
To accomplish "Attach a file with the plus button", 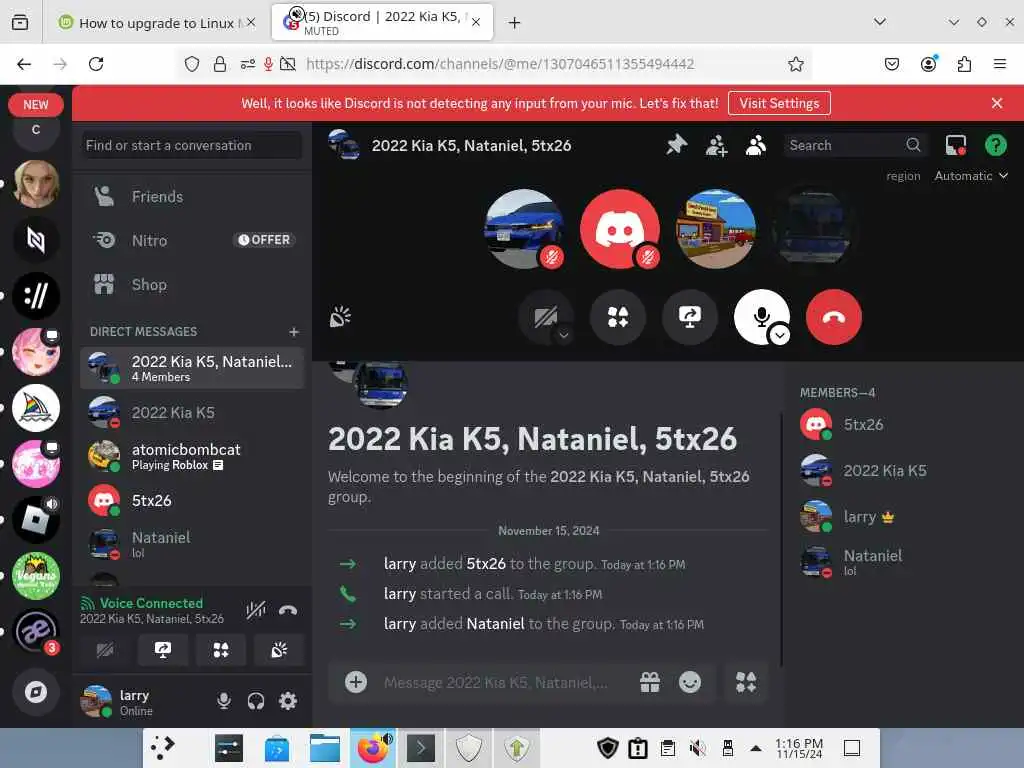I will [x=356, y=682].
